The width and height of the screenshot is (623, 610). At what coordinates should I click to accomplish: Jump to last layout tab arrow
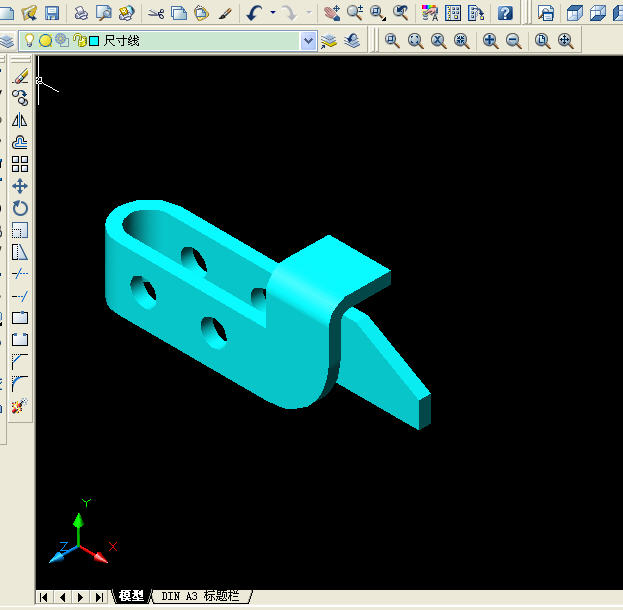click(99, 597)
